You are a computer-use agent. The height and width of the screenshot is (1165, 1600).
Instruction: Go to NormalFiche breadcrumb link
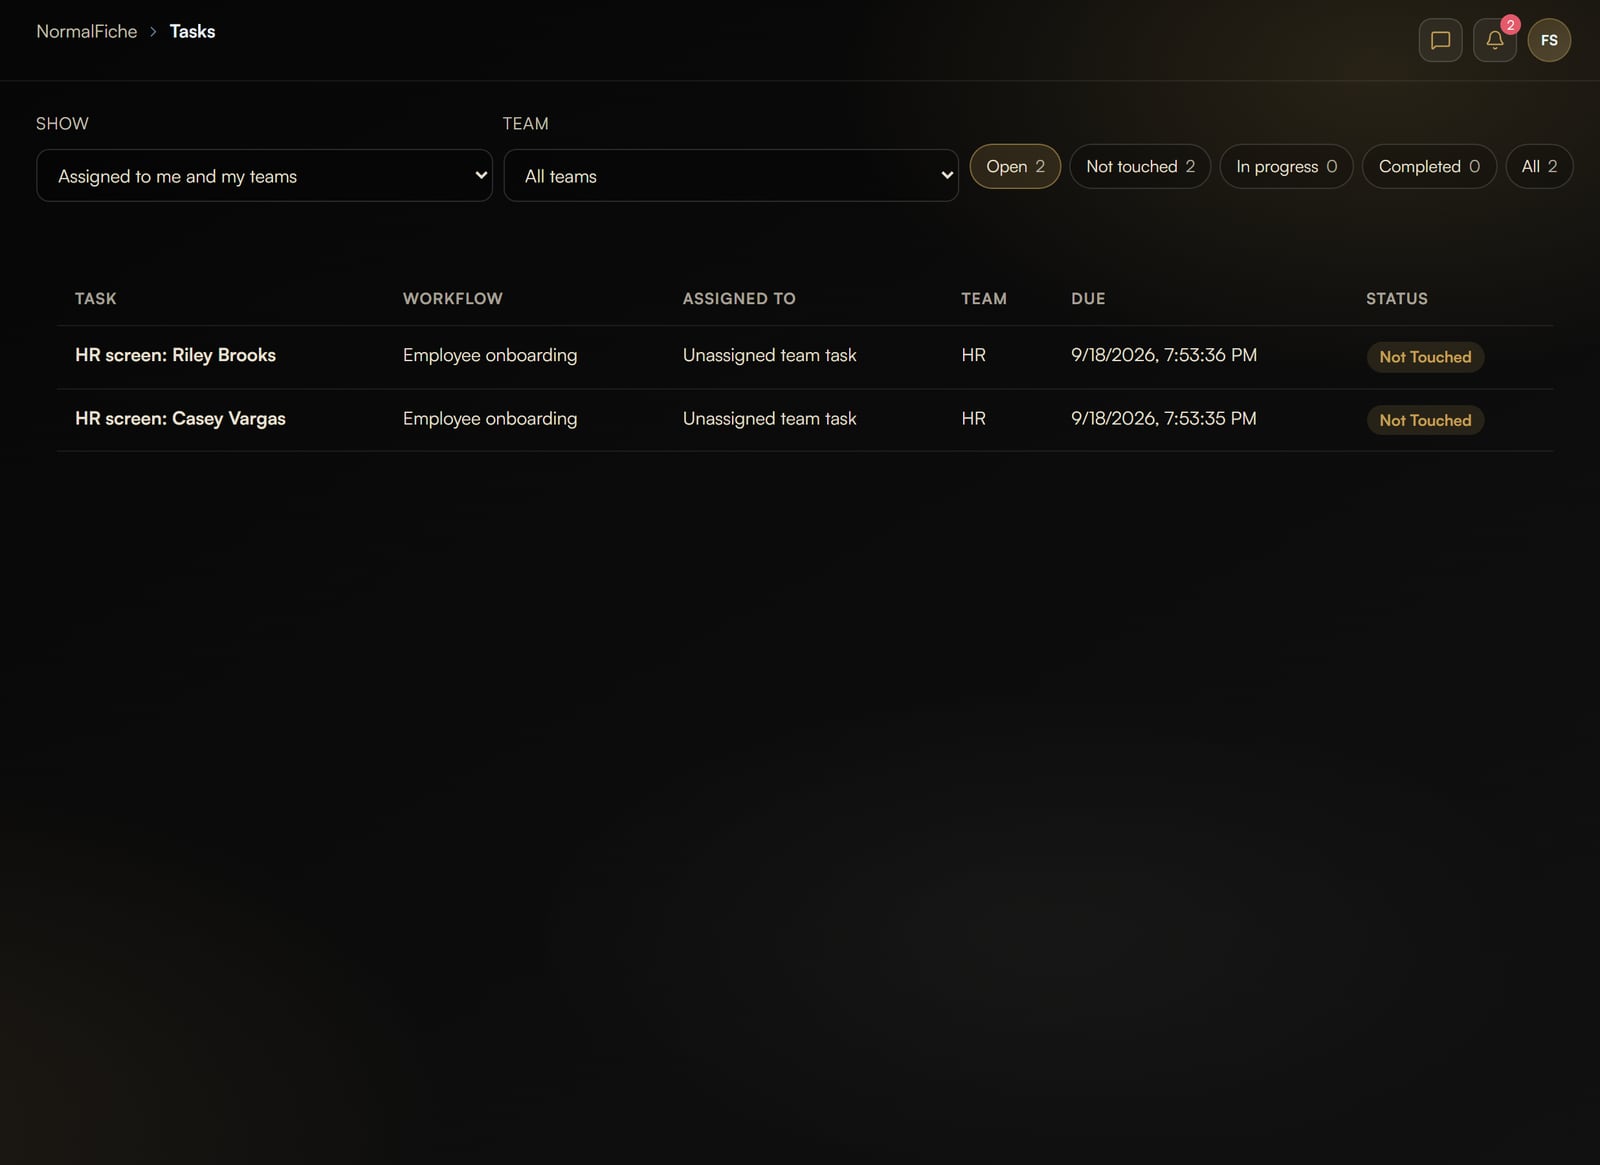click(x=87, y=32)
